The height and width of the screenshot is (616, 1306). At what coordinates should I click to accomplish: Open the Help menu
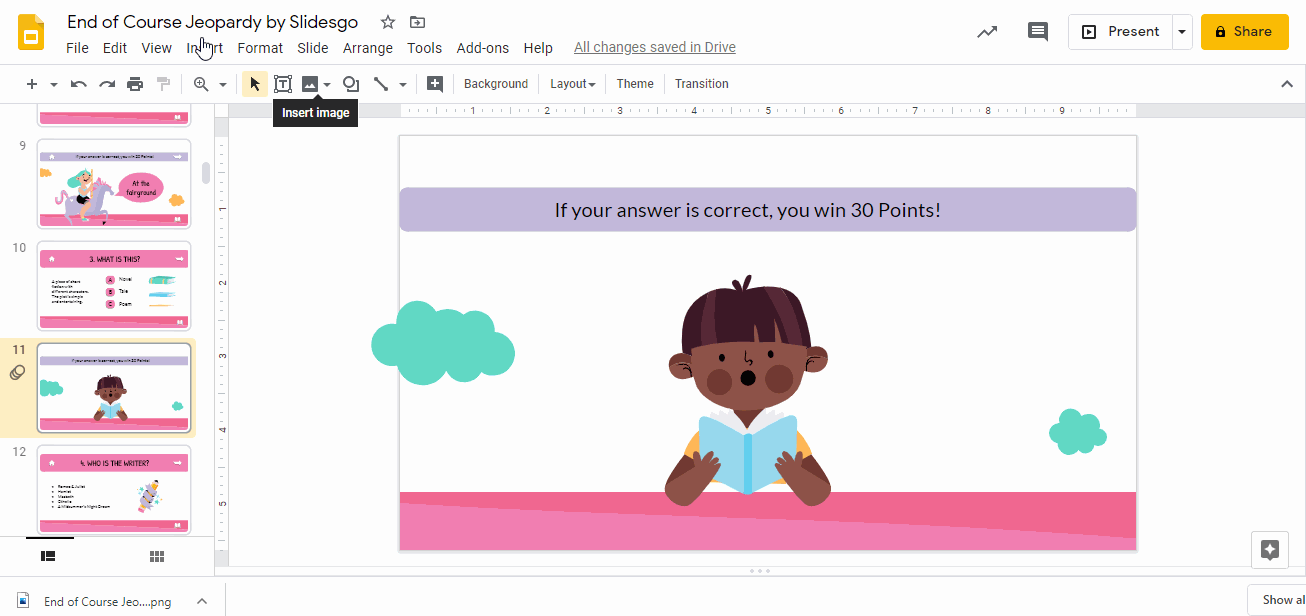(x=538, y=48)
